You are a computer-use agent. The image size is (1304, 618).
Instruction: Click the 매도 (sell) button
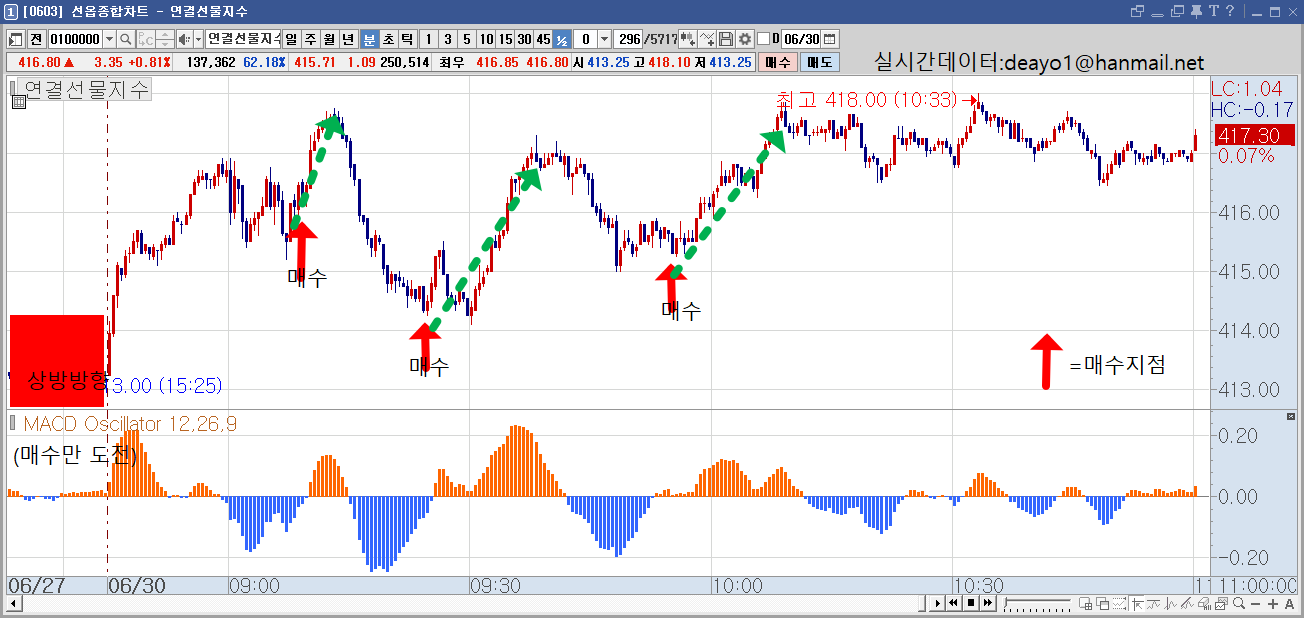820,62
